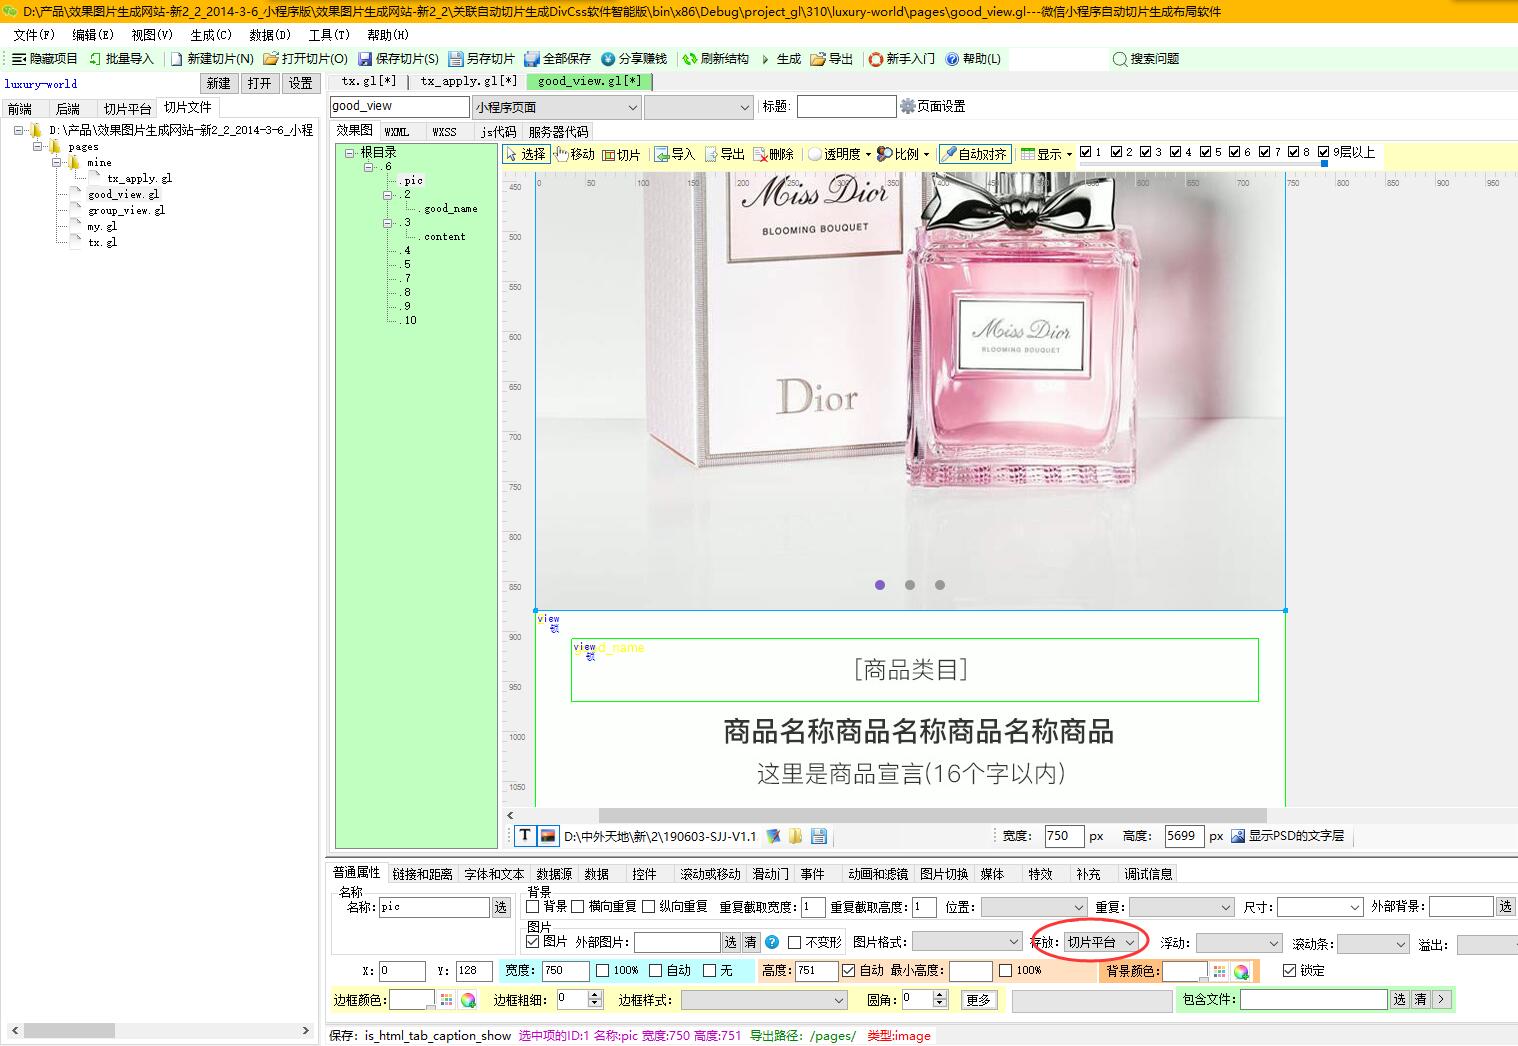The image size is (1518, 1046).
Task: Click the canvas toolbar 导出 export icon
Action: tap(711, 154)
